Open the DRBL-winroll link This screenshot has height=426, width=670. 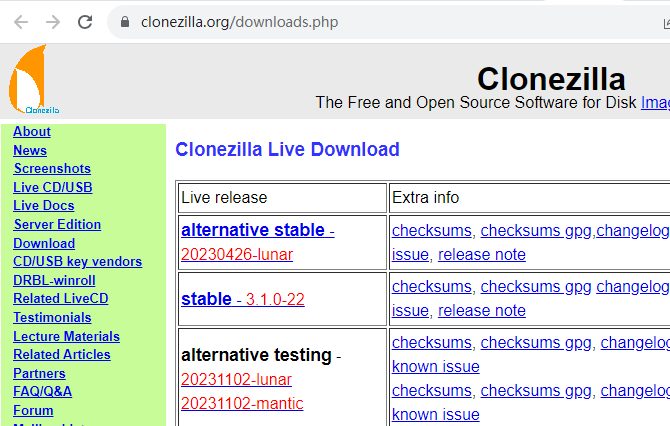[54, 280]
